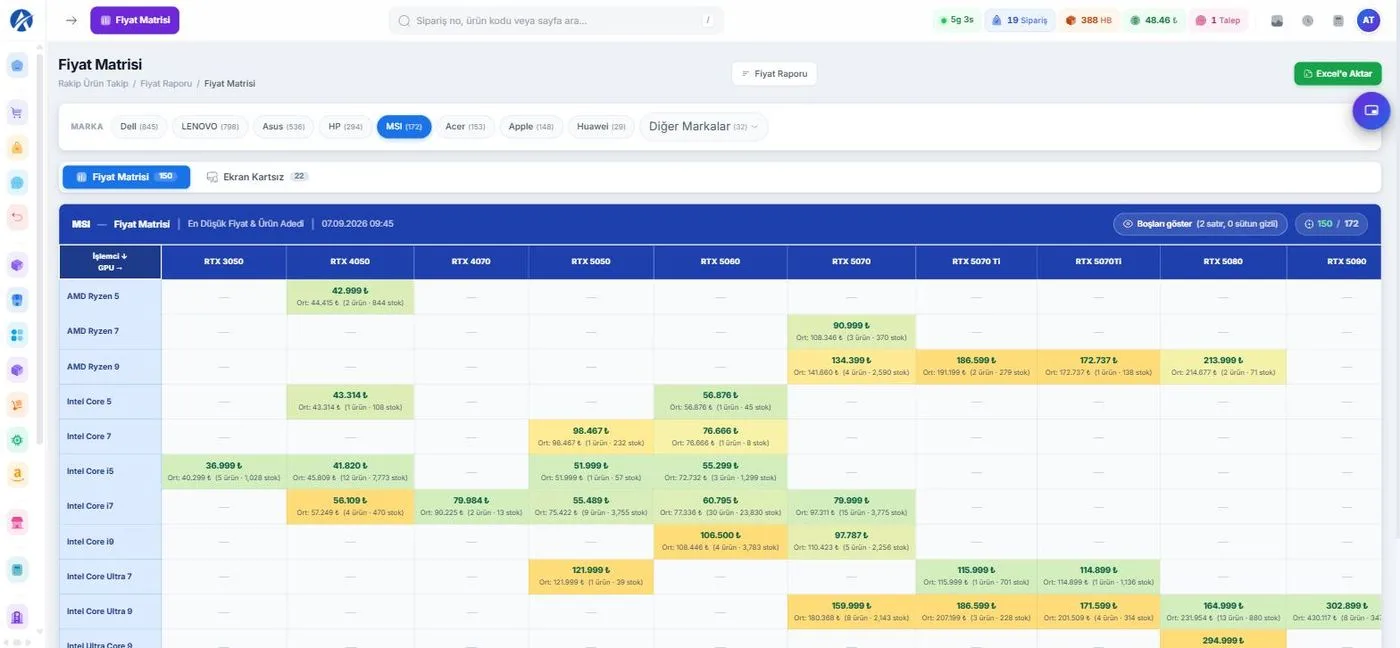Screen dimensions: 1400x648
Task: Select the LENOVO brand filter
Action: click(x=210, y=127)
